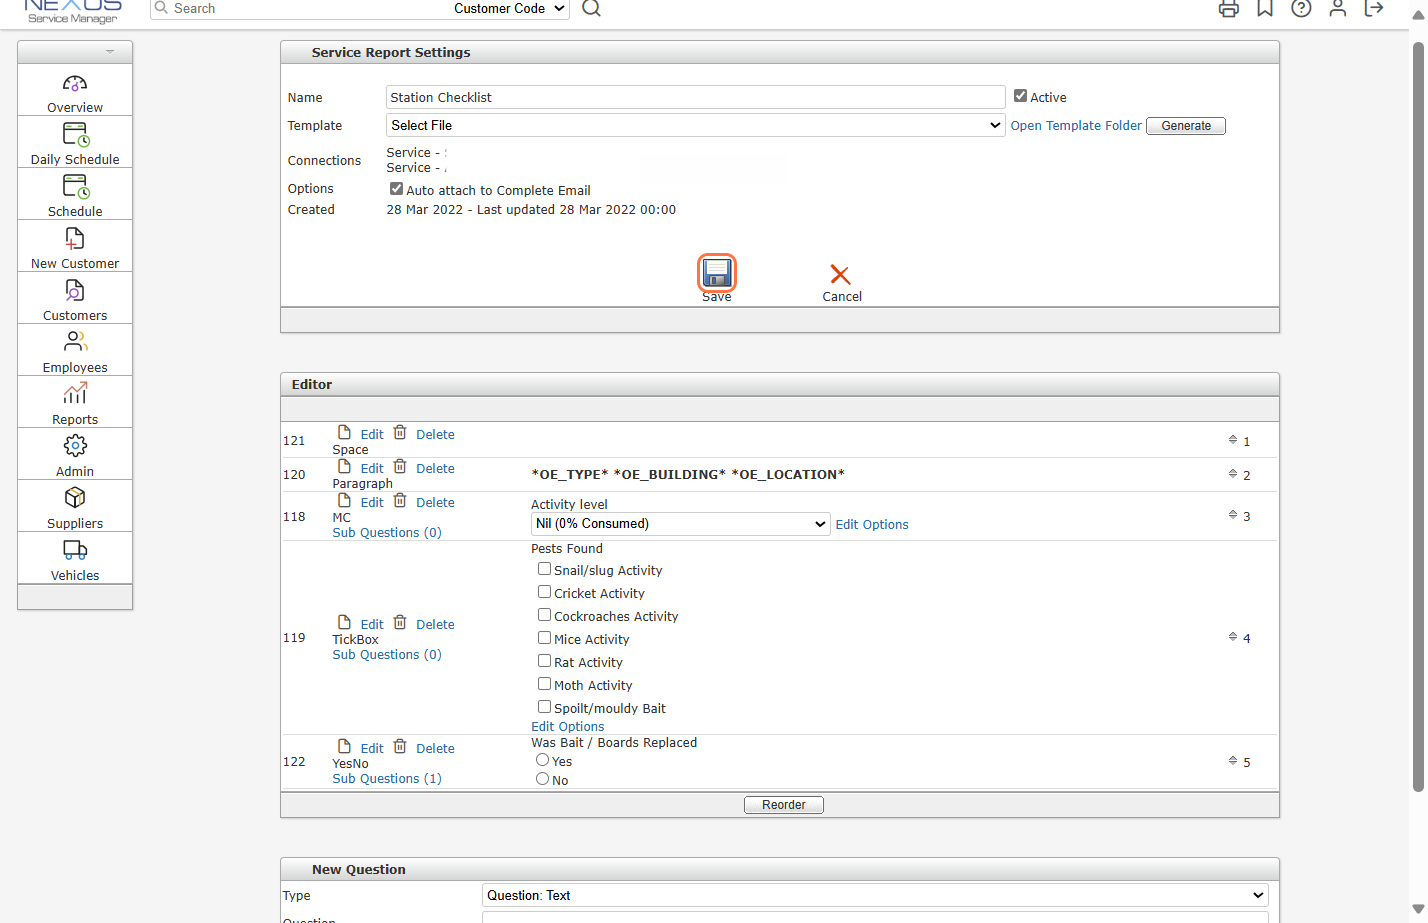Click the Reorder button
The height and width of the screenshot is (923, 1428).
pyautogui.click(x=784, y=805)
